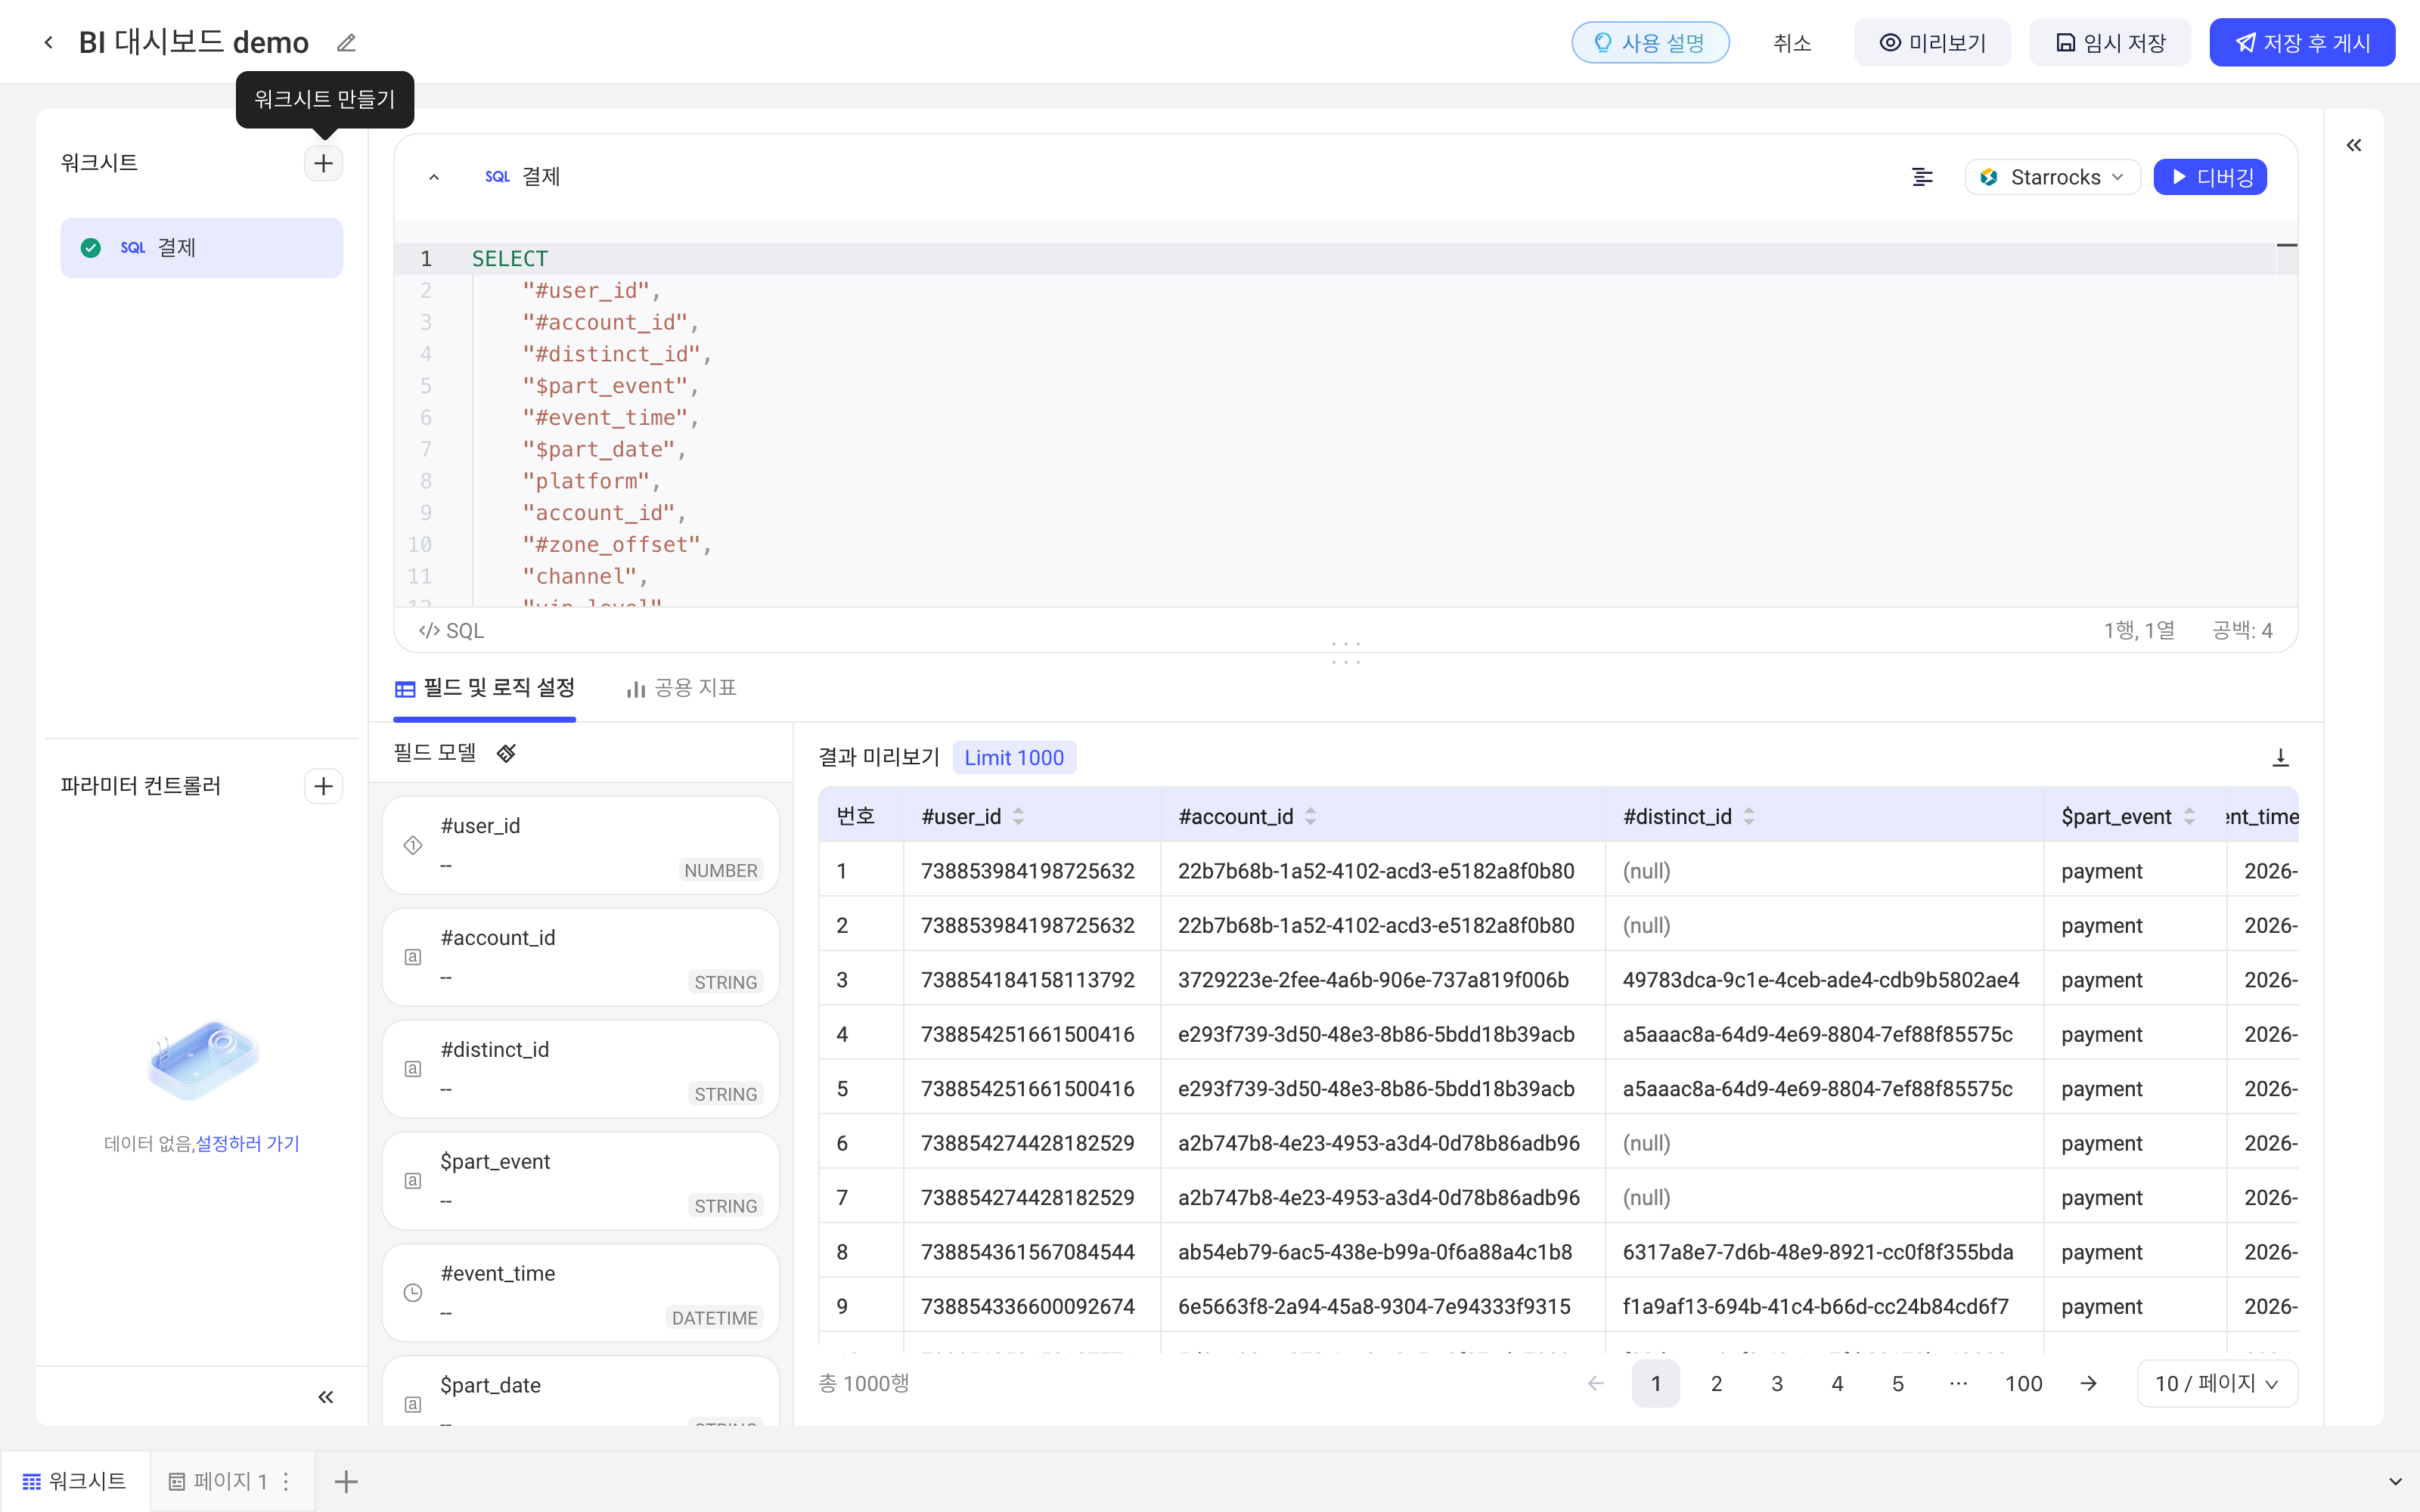Switch to the 공용 지표 tab
This screenshot has height=1512, width=2420.
[681, 688]
